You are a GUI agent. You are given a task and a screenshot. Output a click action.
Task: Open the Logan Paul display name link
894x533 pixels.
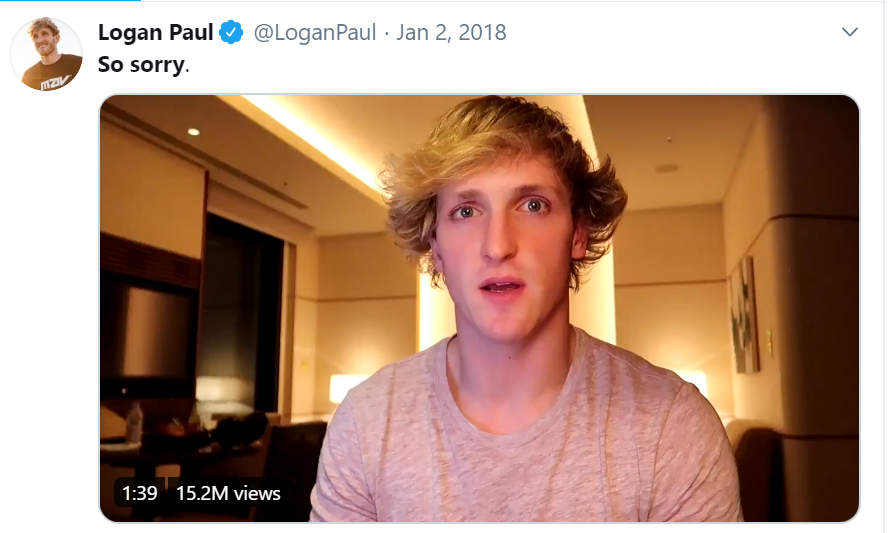pos(156,32)
